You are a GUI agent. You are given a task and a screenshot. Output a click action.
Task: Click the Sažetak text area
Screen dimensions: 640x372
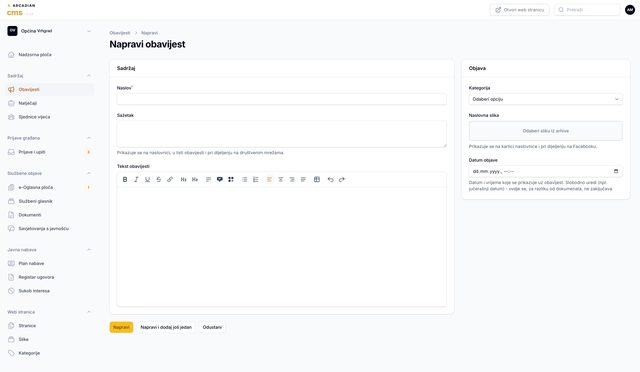click(x=282, y=134)
